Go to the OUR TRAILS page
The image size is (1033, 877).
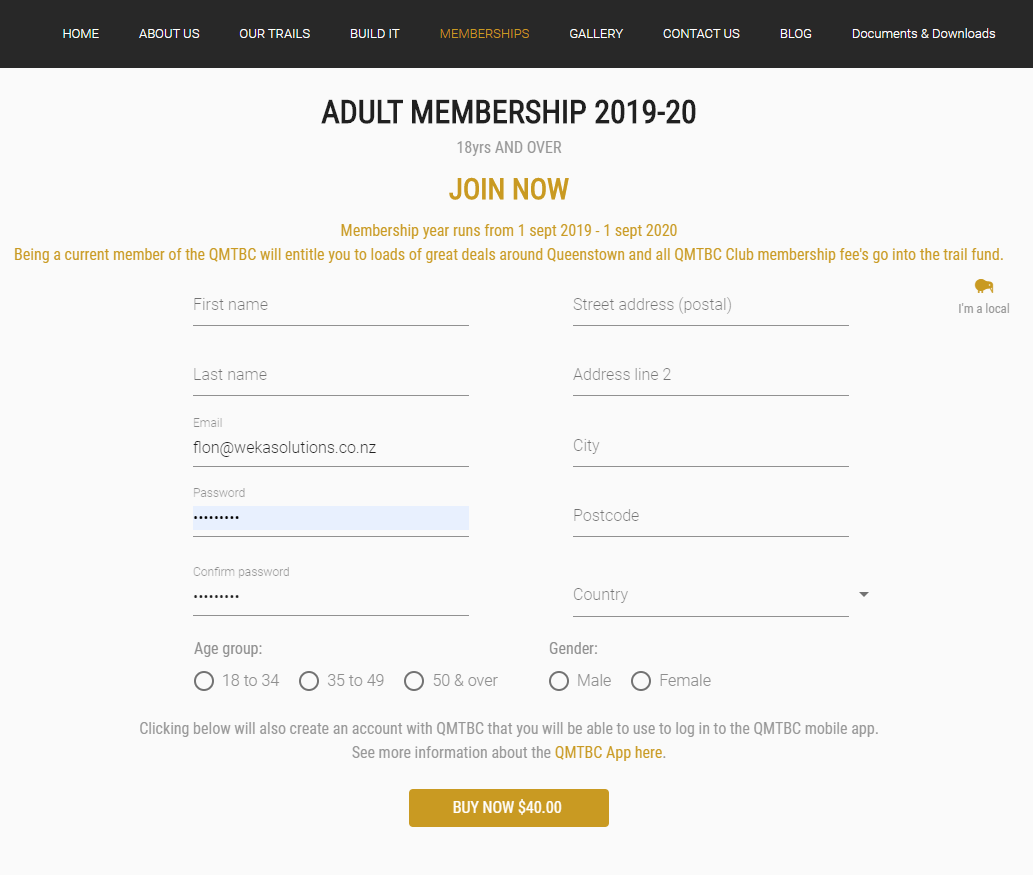[x=275, y=34]
